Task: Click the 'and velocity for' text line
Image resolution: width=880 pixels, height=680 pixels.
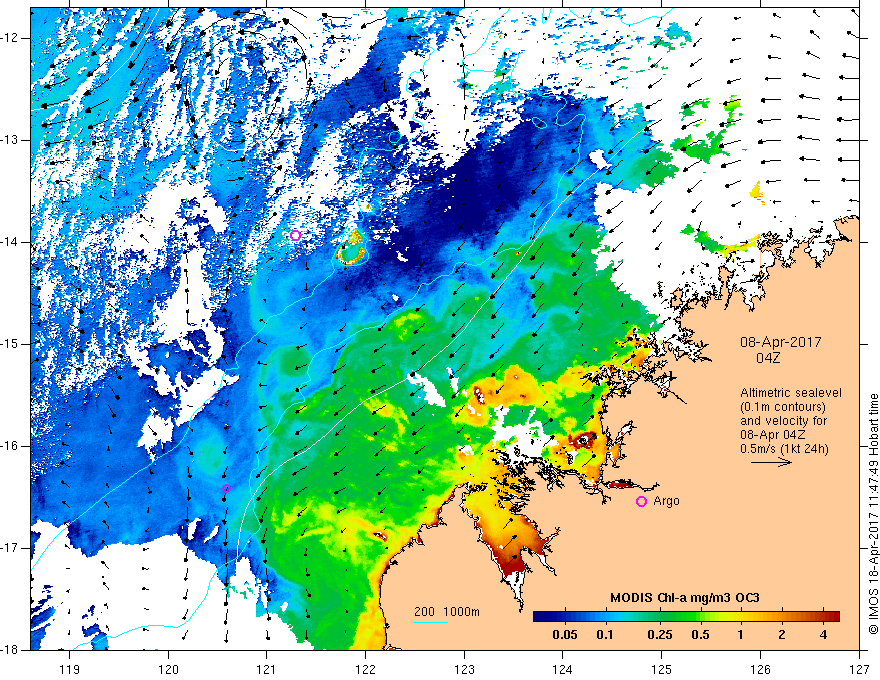Action: tap(783, 421)
